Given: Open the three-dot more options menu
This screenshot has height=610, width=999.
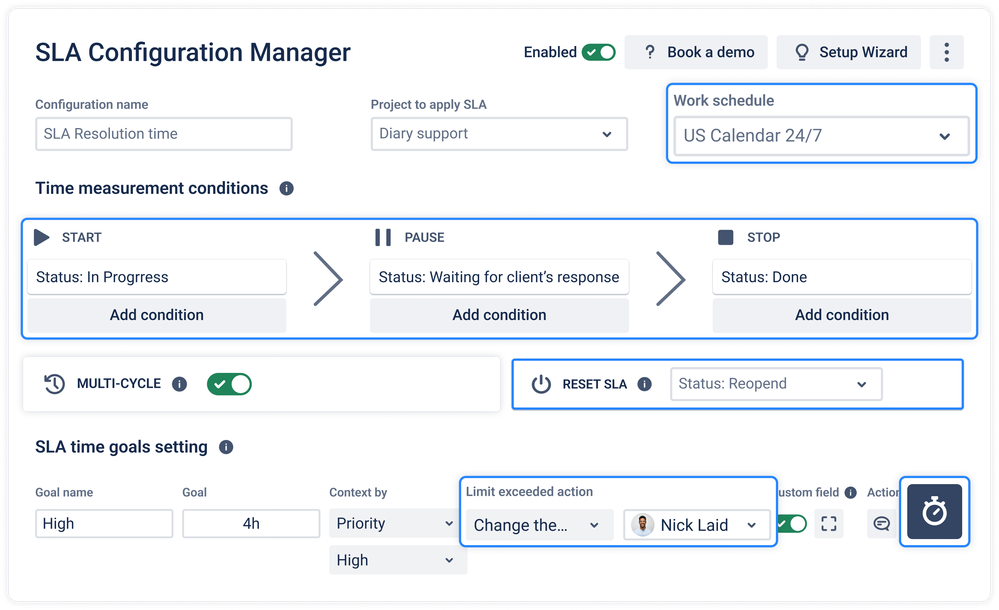Looking at the screenshot, I should (946, 52).
